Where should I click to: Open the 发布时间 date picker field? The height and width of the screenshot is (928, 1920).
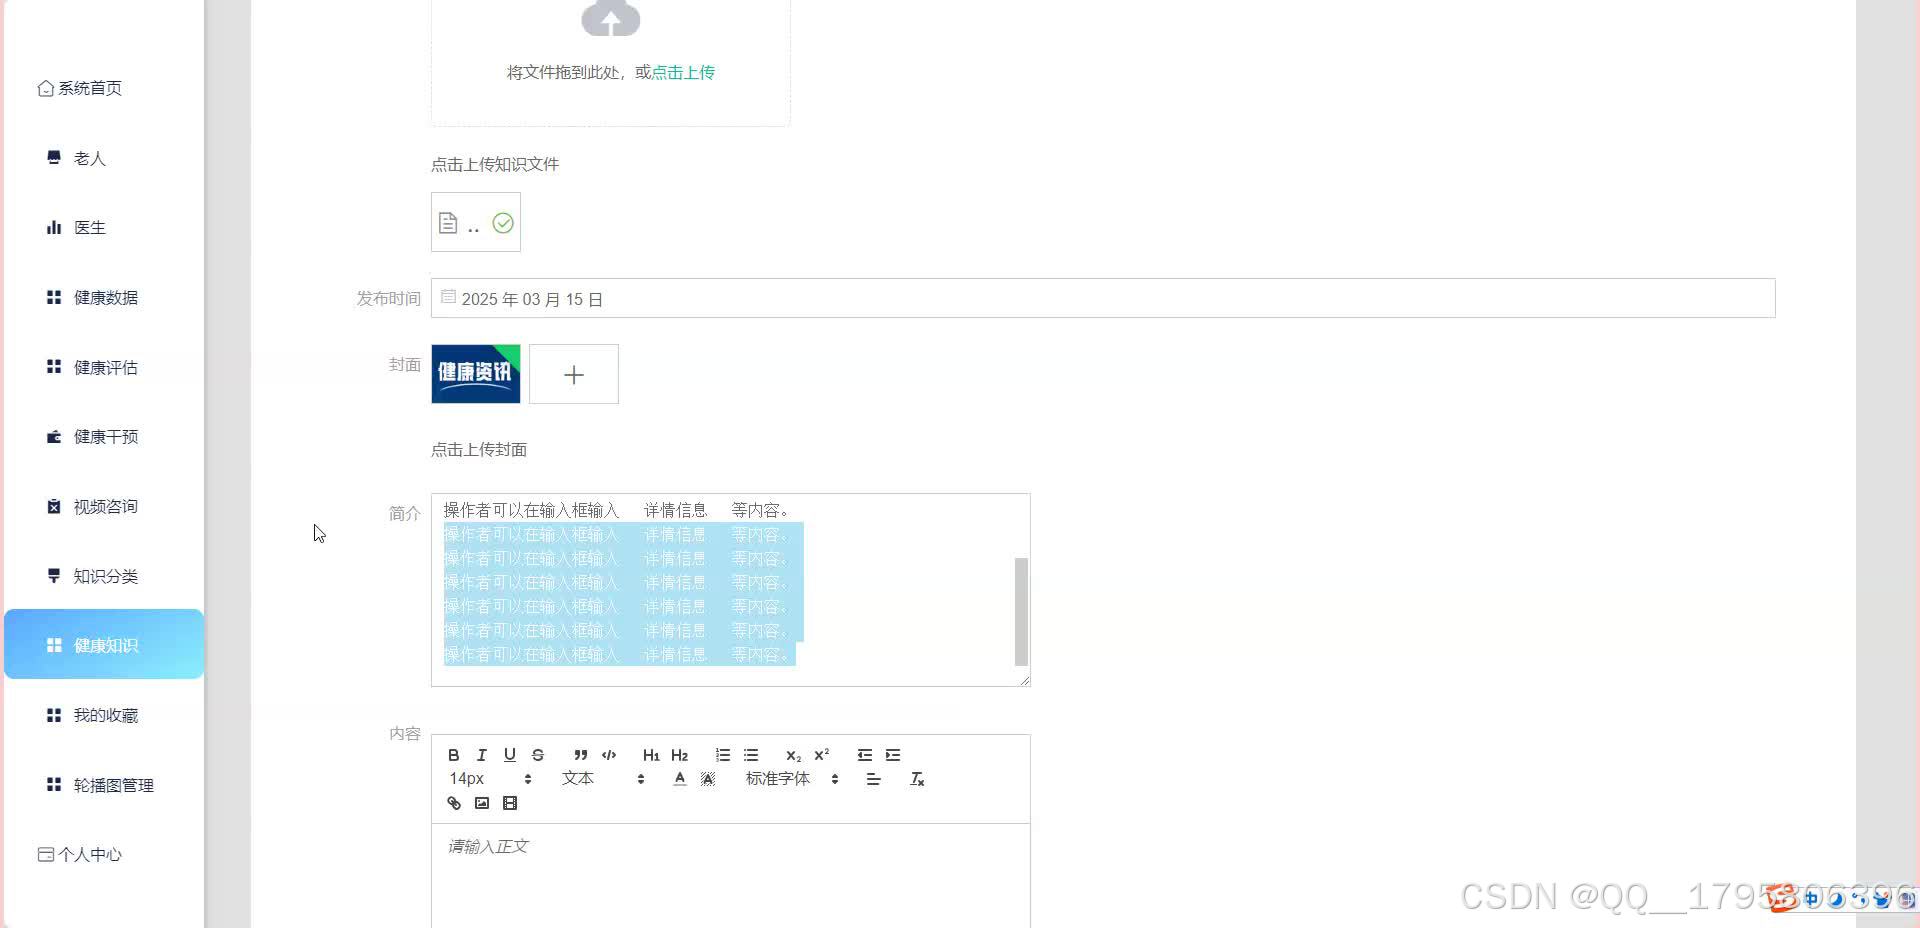click(1103, 298)
